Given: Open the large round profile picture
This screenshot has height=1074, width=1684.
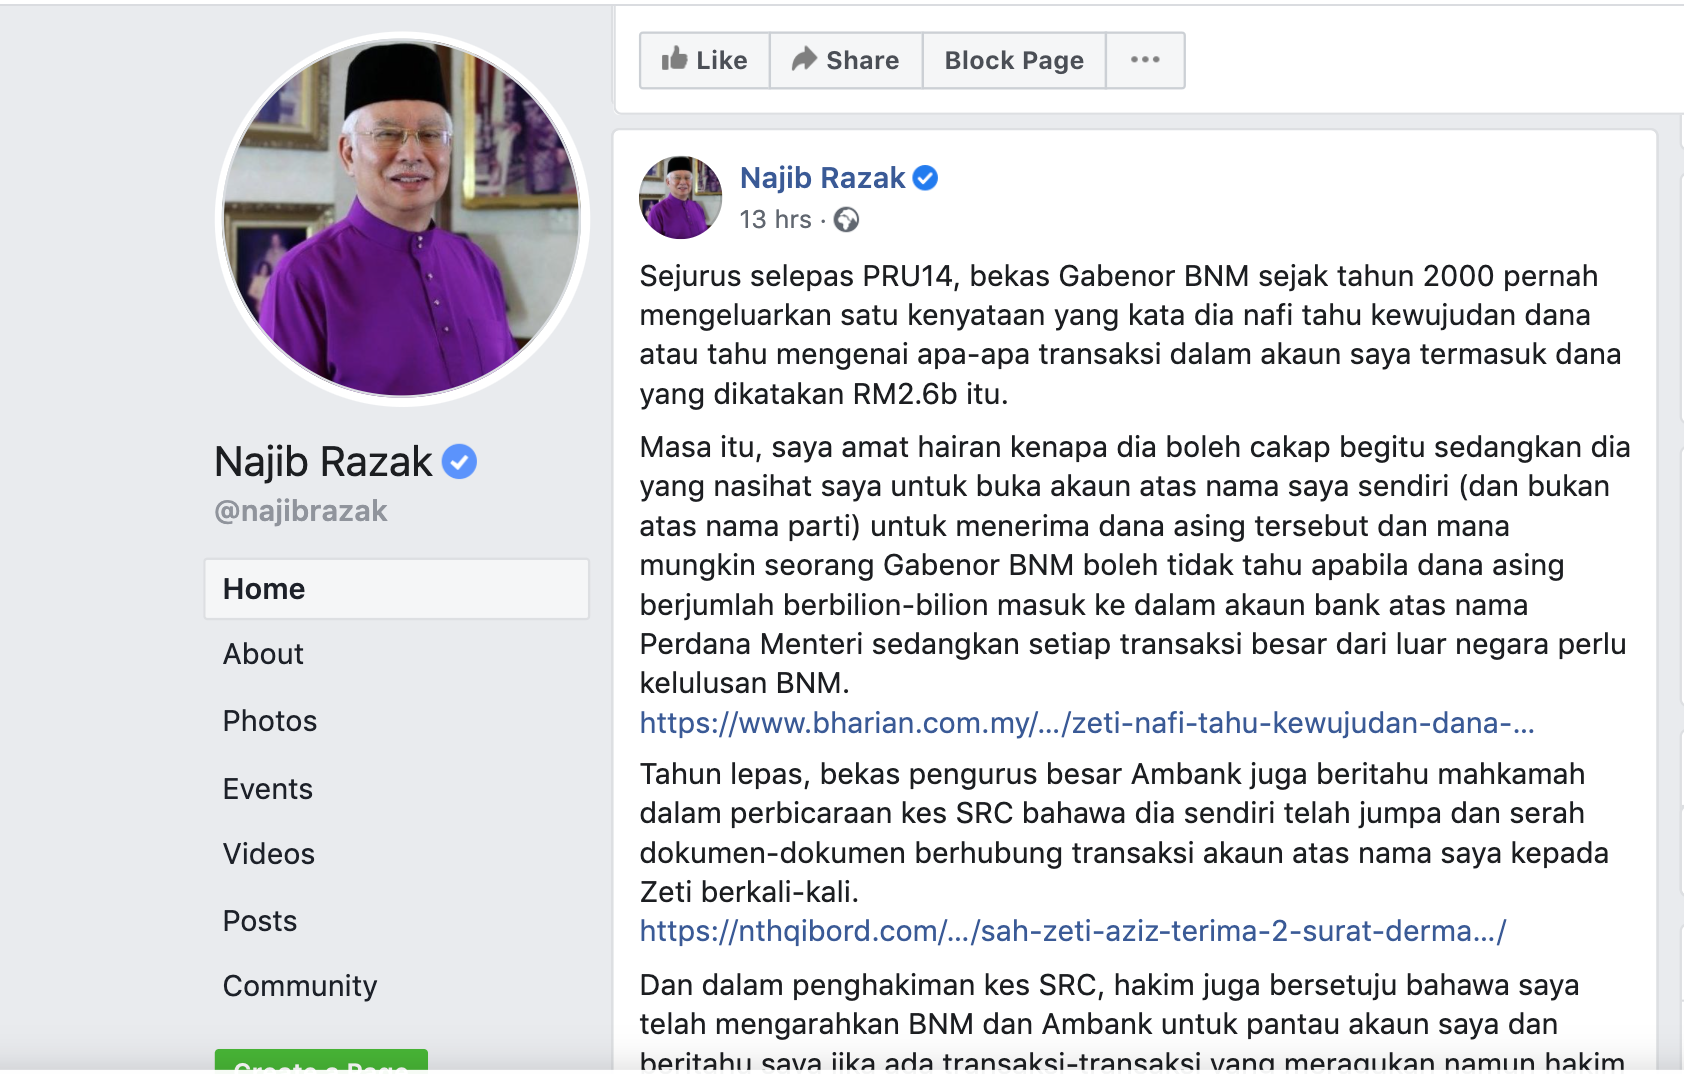Looking at the screenshot, I should click(402, 219).
